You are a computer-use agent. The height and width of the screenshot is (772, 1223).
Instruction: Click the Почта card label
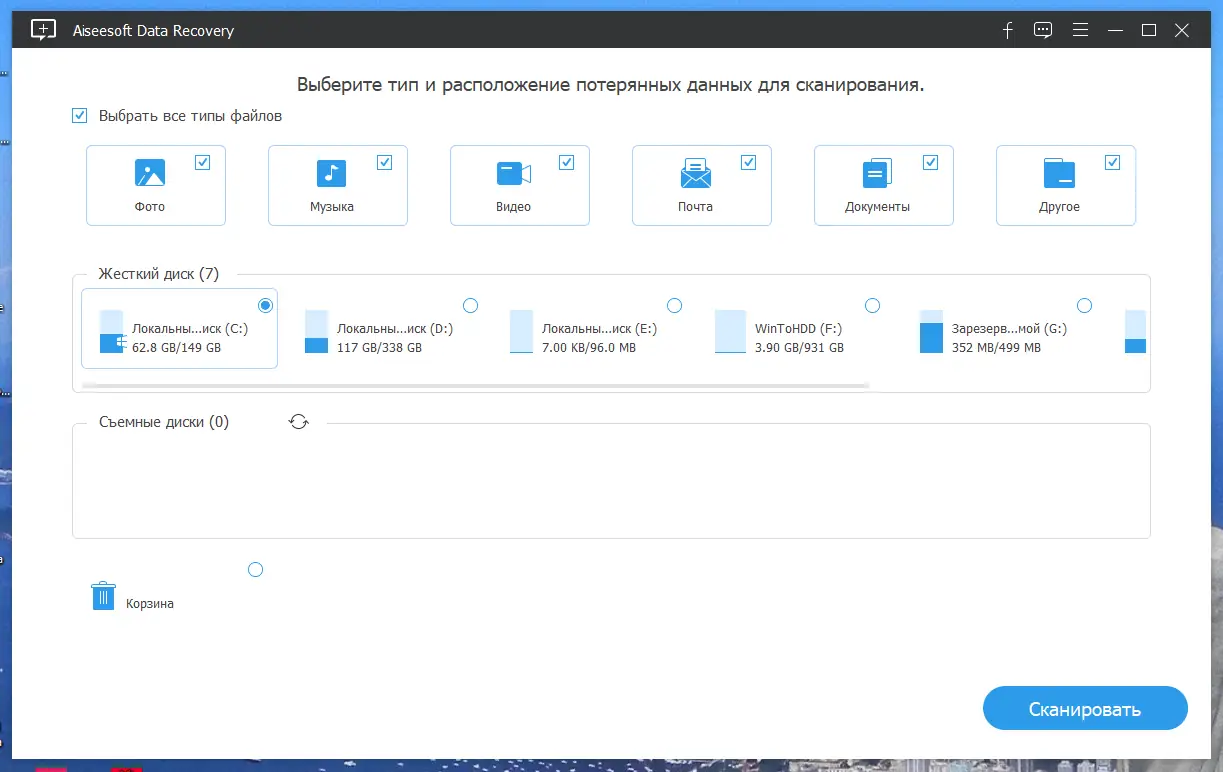coord(695,207)
